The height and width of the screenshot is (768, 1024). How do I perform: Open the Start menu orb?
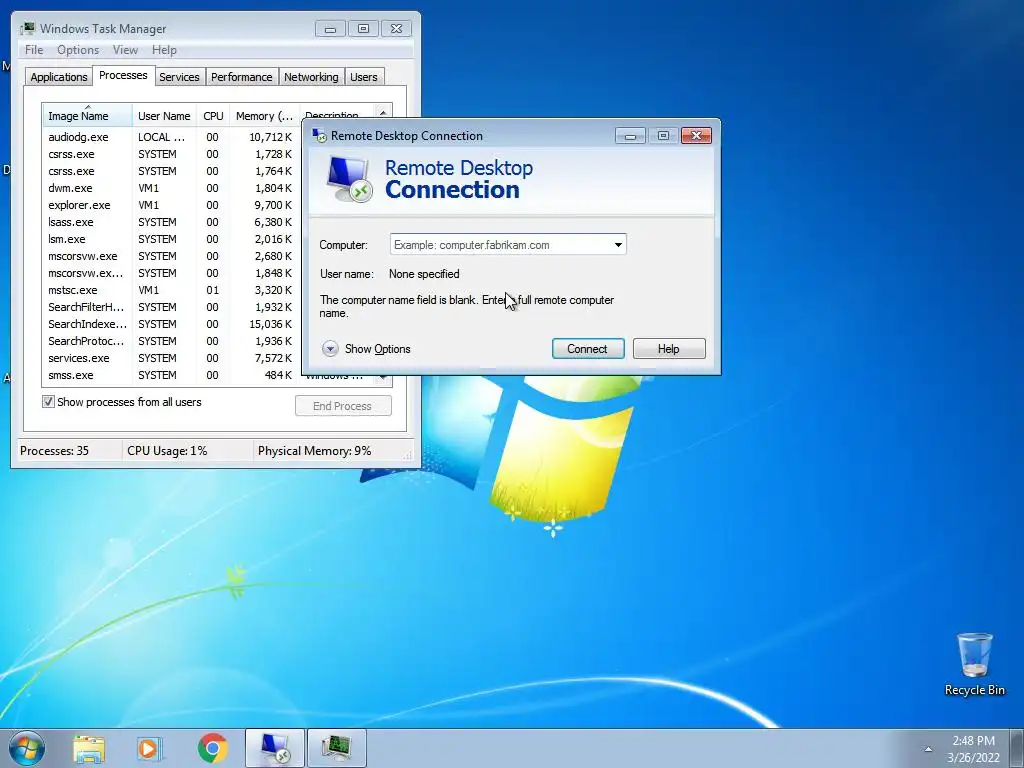click(26, 748)
